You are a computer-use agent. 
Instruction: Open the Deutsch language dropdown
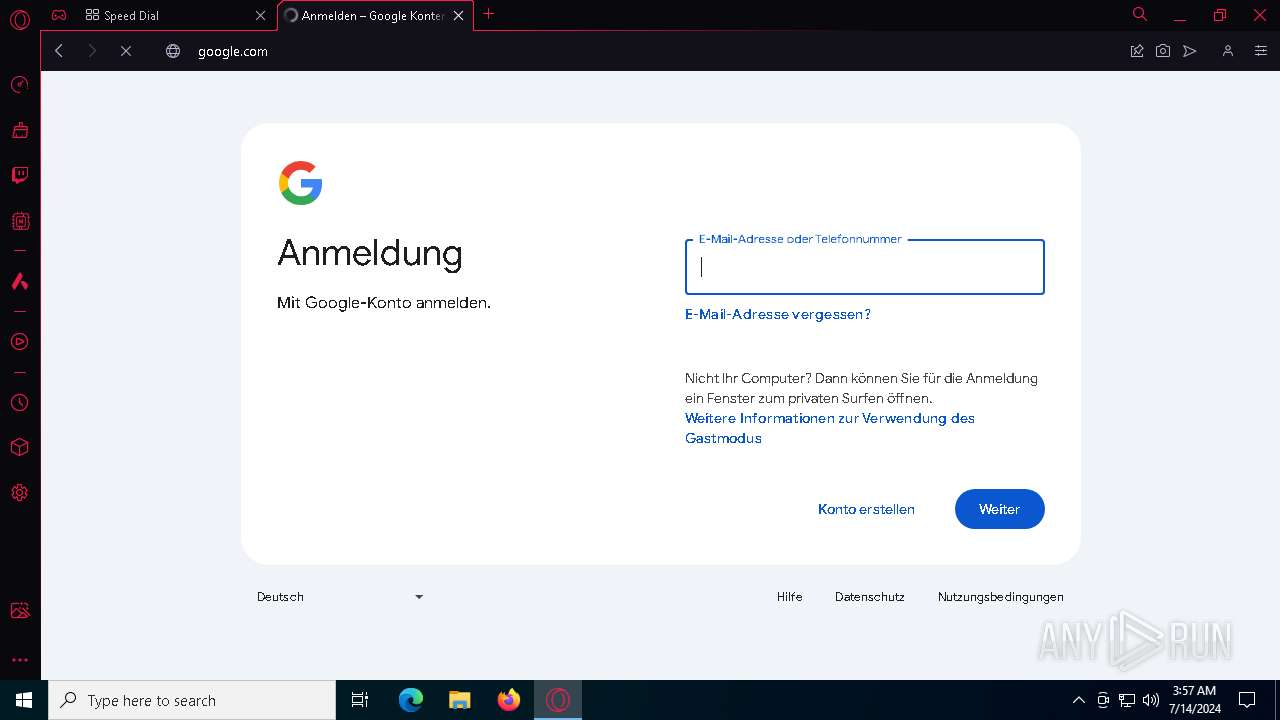point(340,597)
